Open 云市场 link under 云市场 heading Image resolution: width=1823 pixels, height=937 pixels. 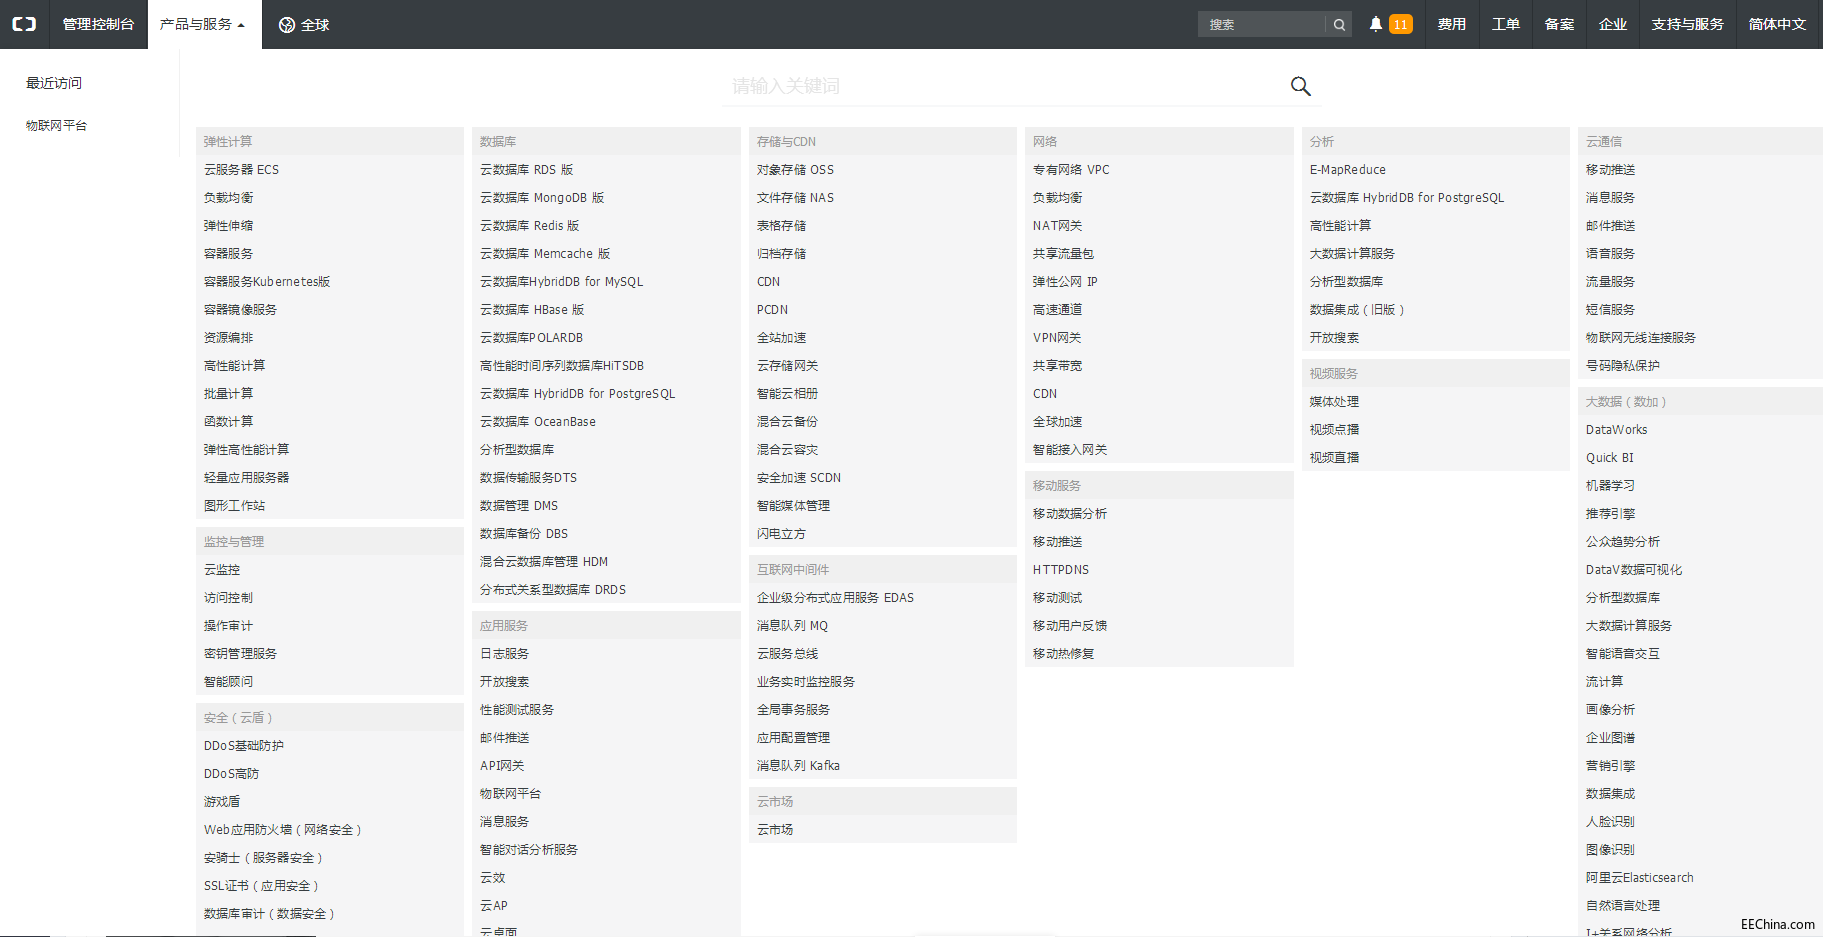tap(775, 829)
